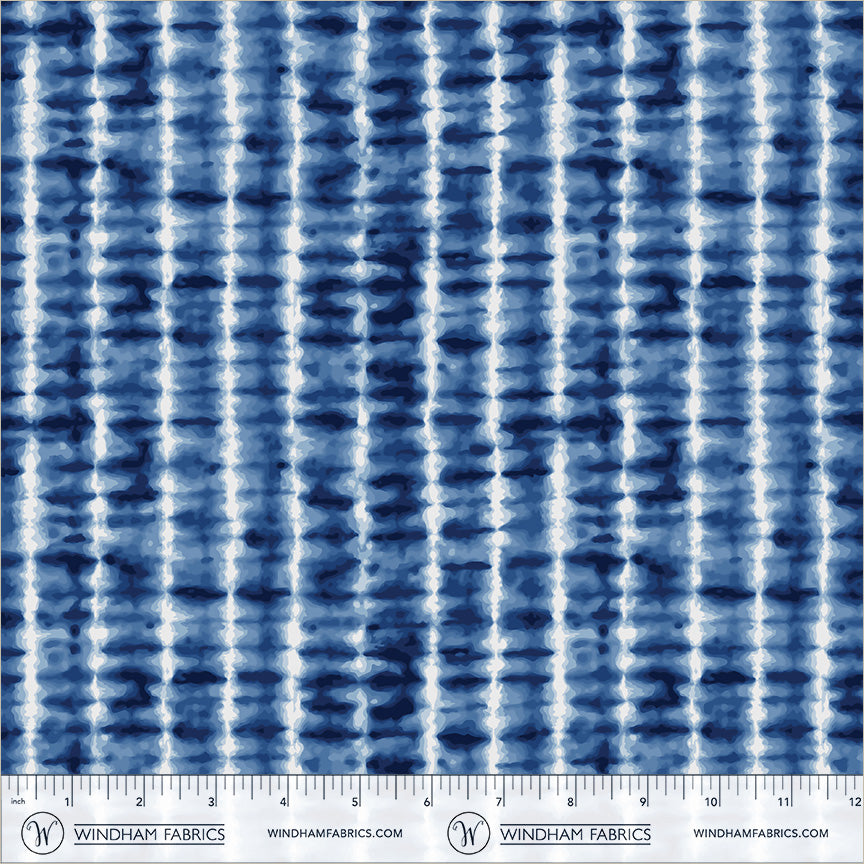Click the blue shibori fabric swatch image
Viewport: 864px width, 864px height.
pos(432,387)
